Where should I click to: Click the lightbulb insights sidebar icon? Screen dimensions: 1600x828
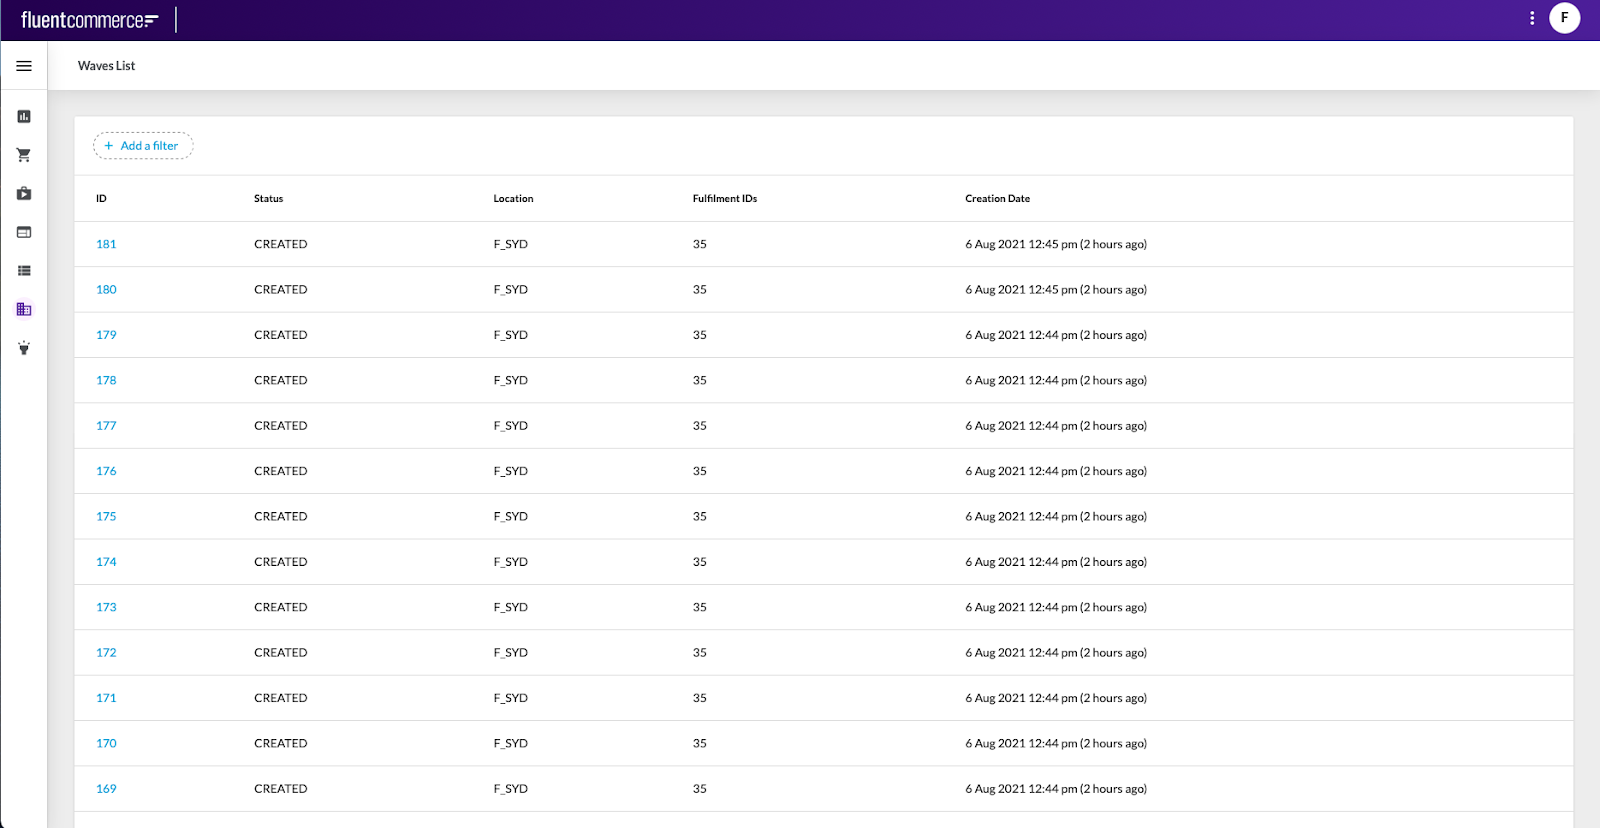[24, 348]
